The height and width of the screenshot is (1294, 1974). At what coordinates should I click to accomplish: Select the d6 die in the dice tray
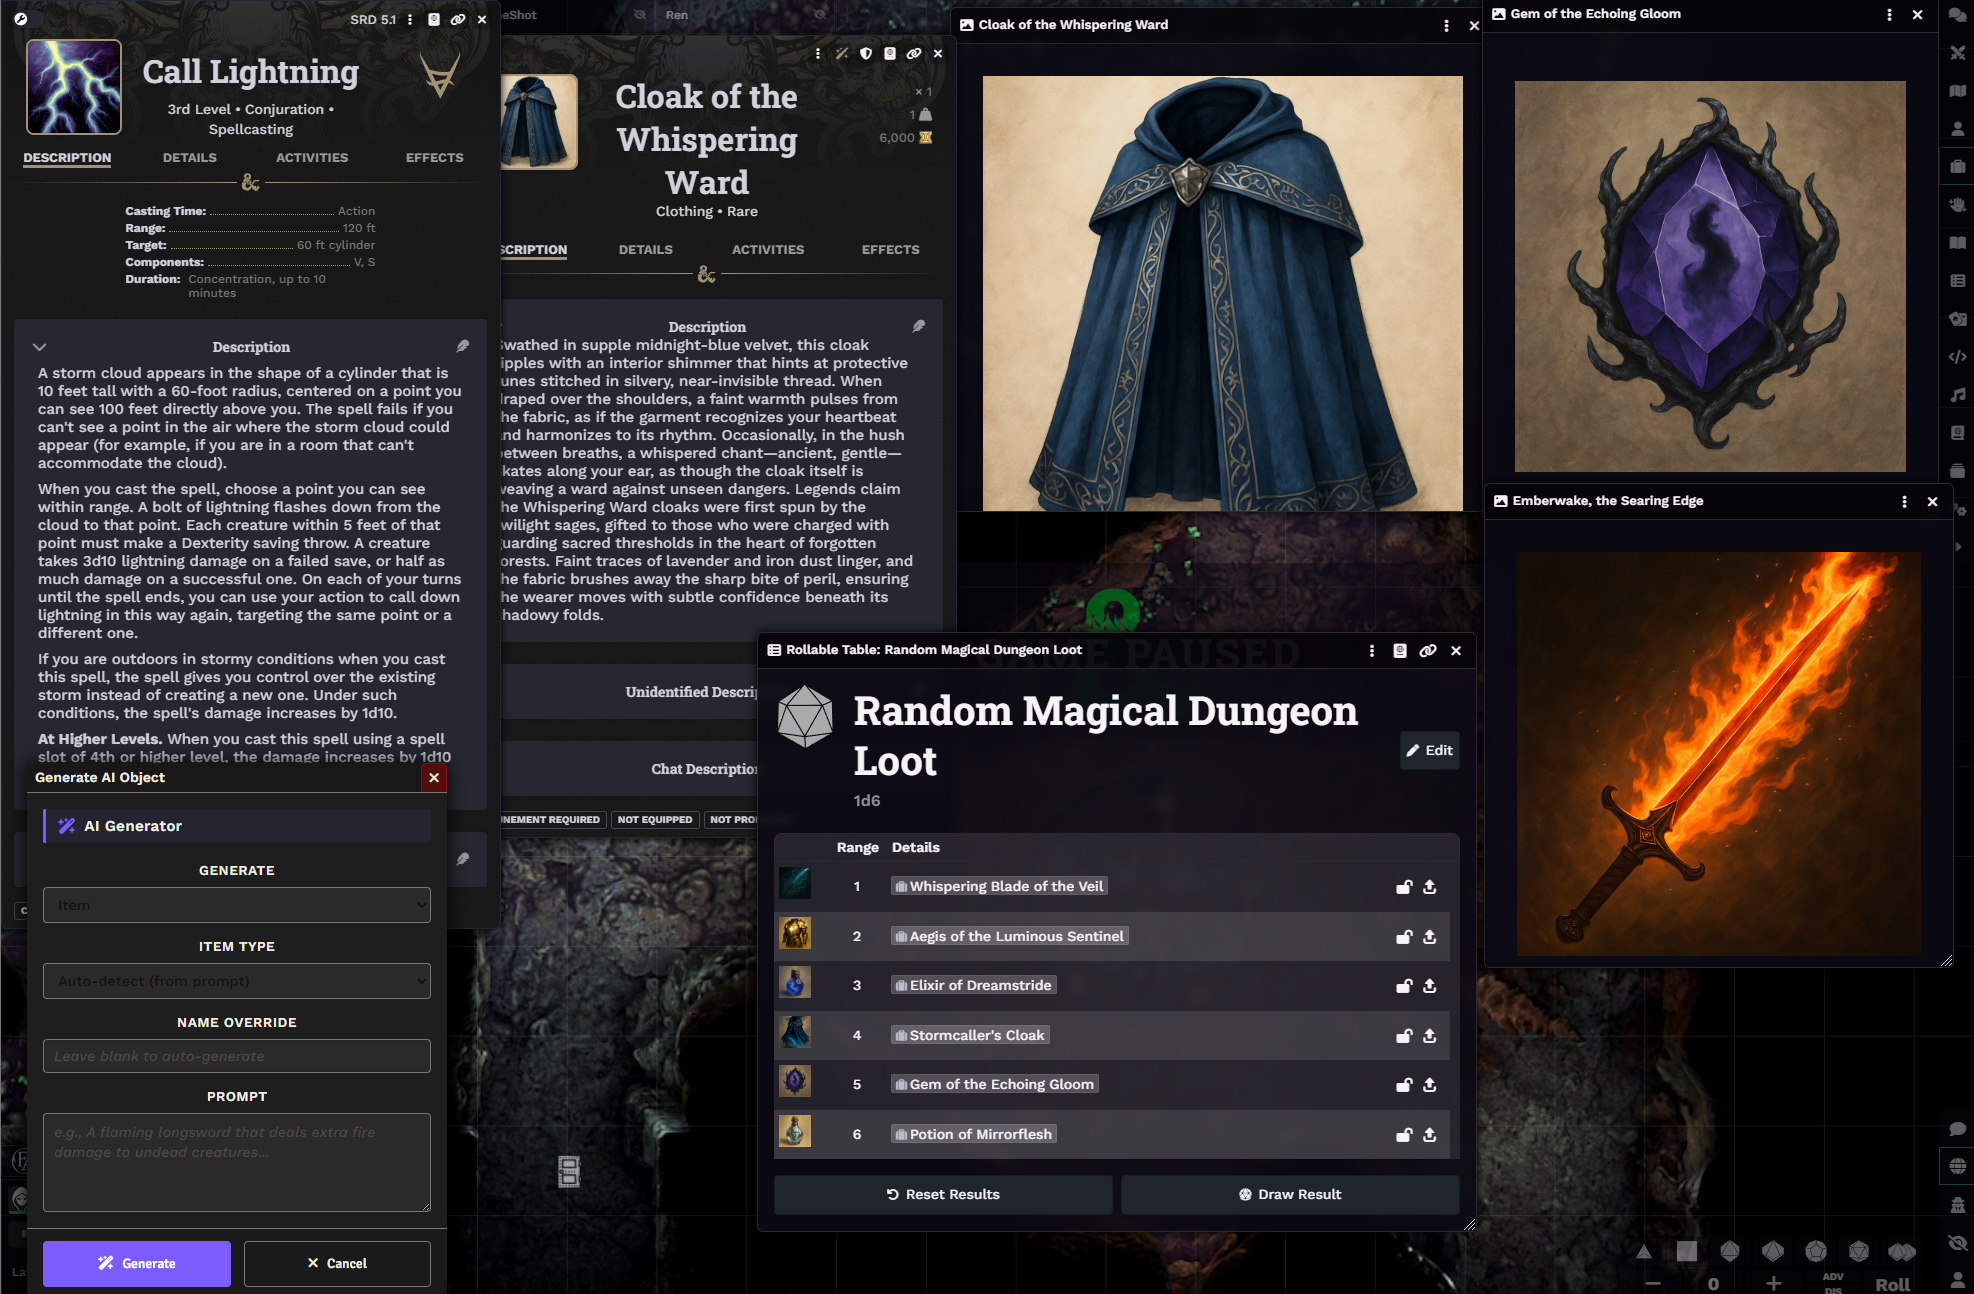pyautogui.click(x=1687, y=1251)
